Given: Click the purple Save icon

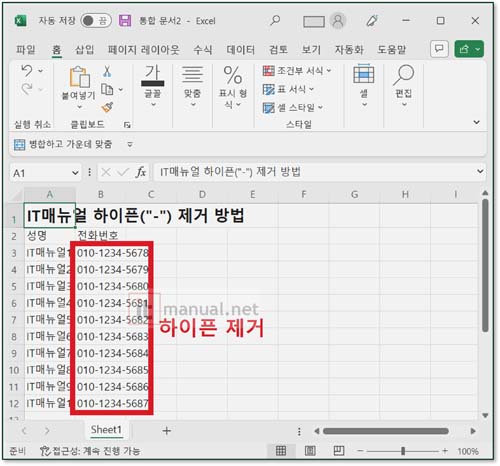Looking at the screenshot, I should (125, 21).
